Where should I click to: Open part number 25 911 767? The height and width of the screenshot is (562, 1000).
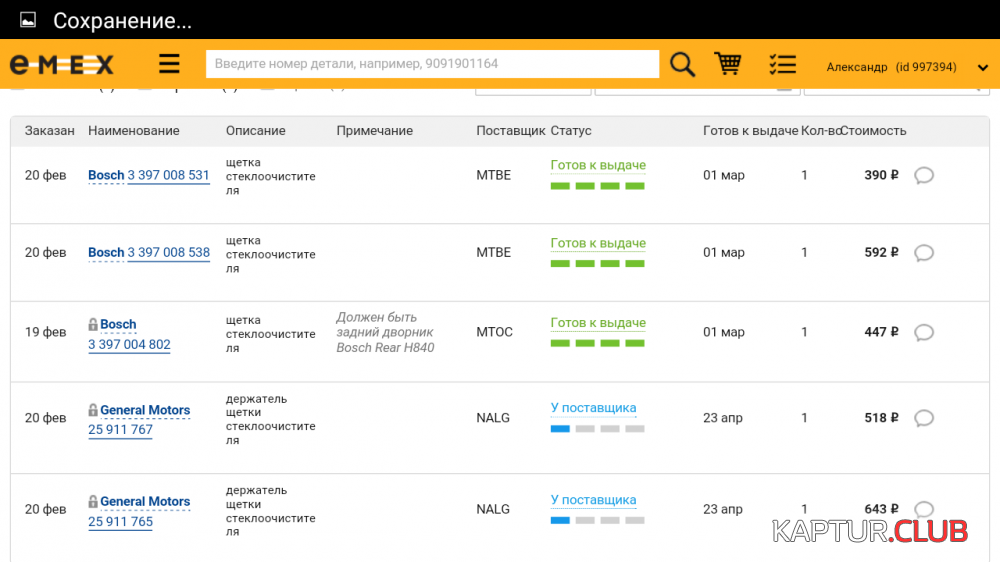(x=121, y=430)
